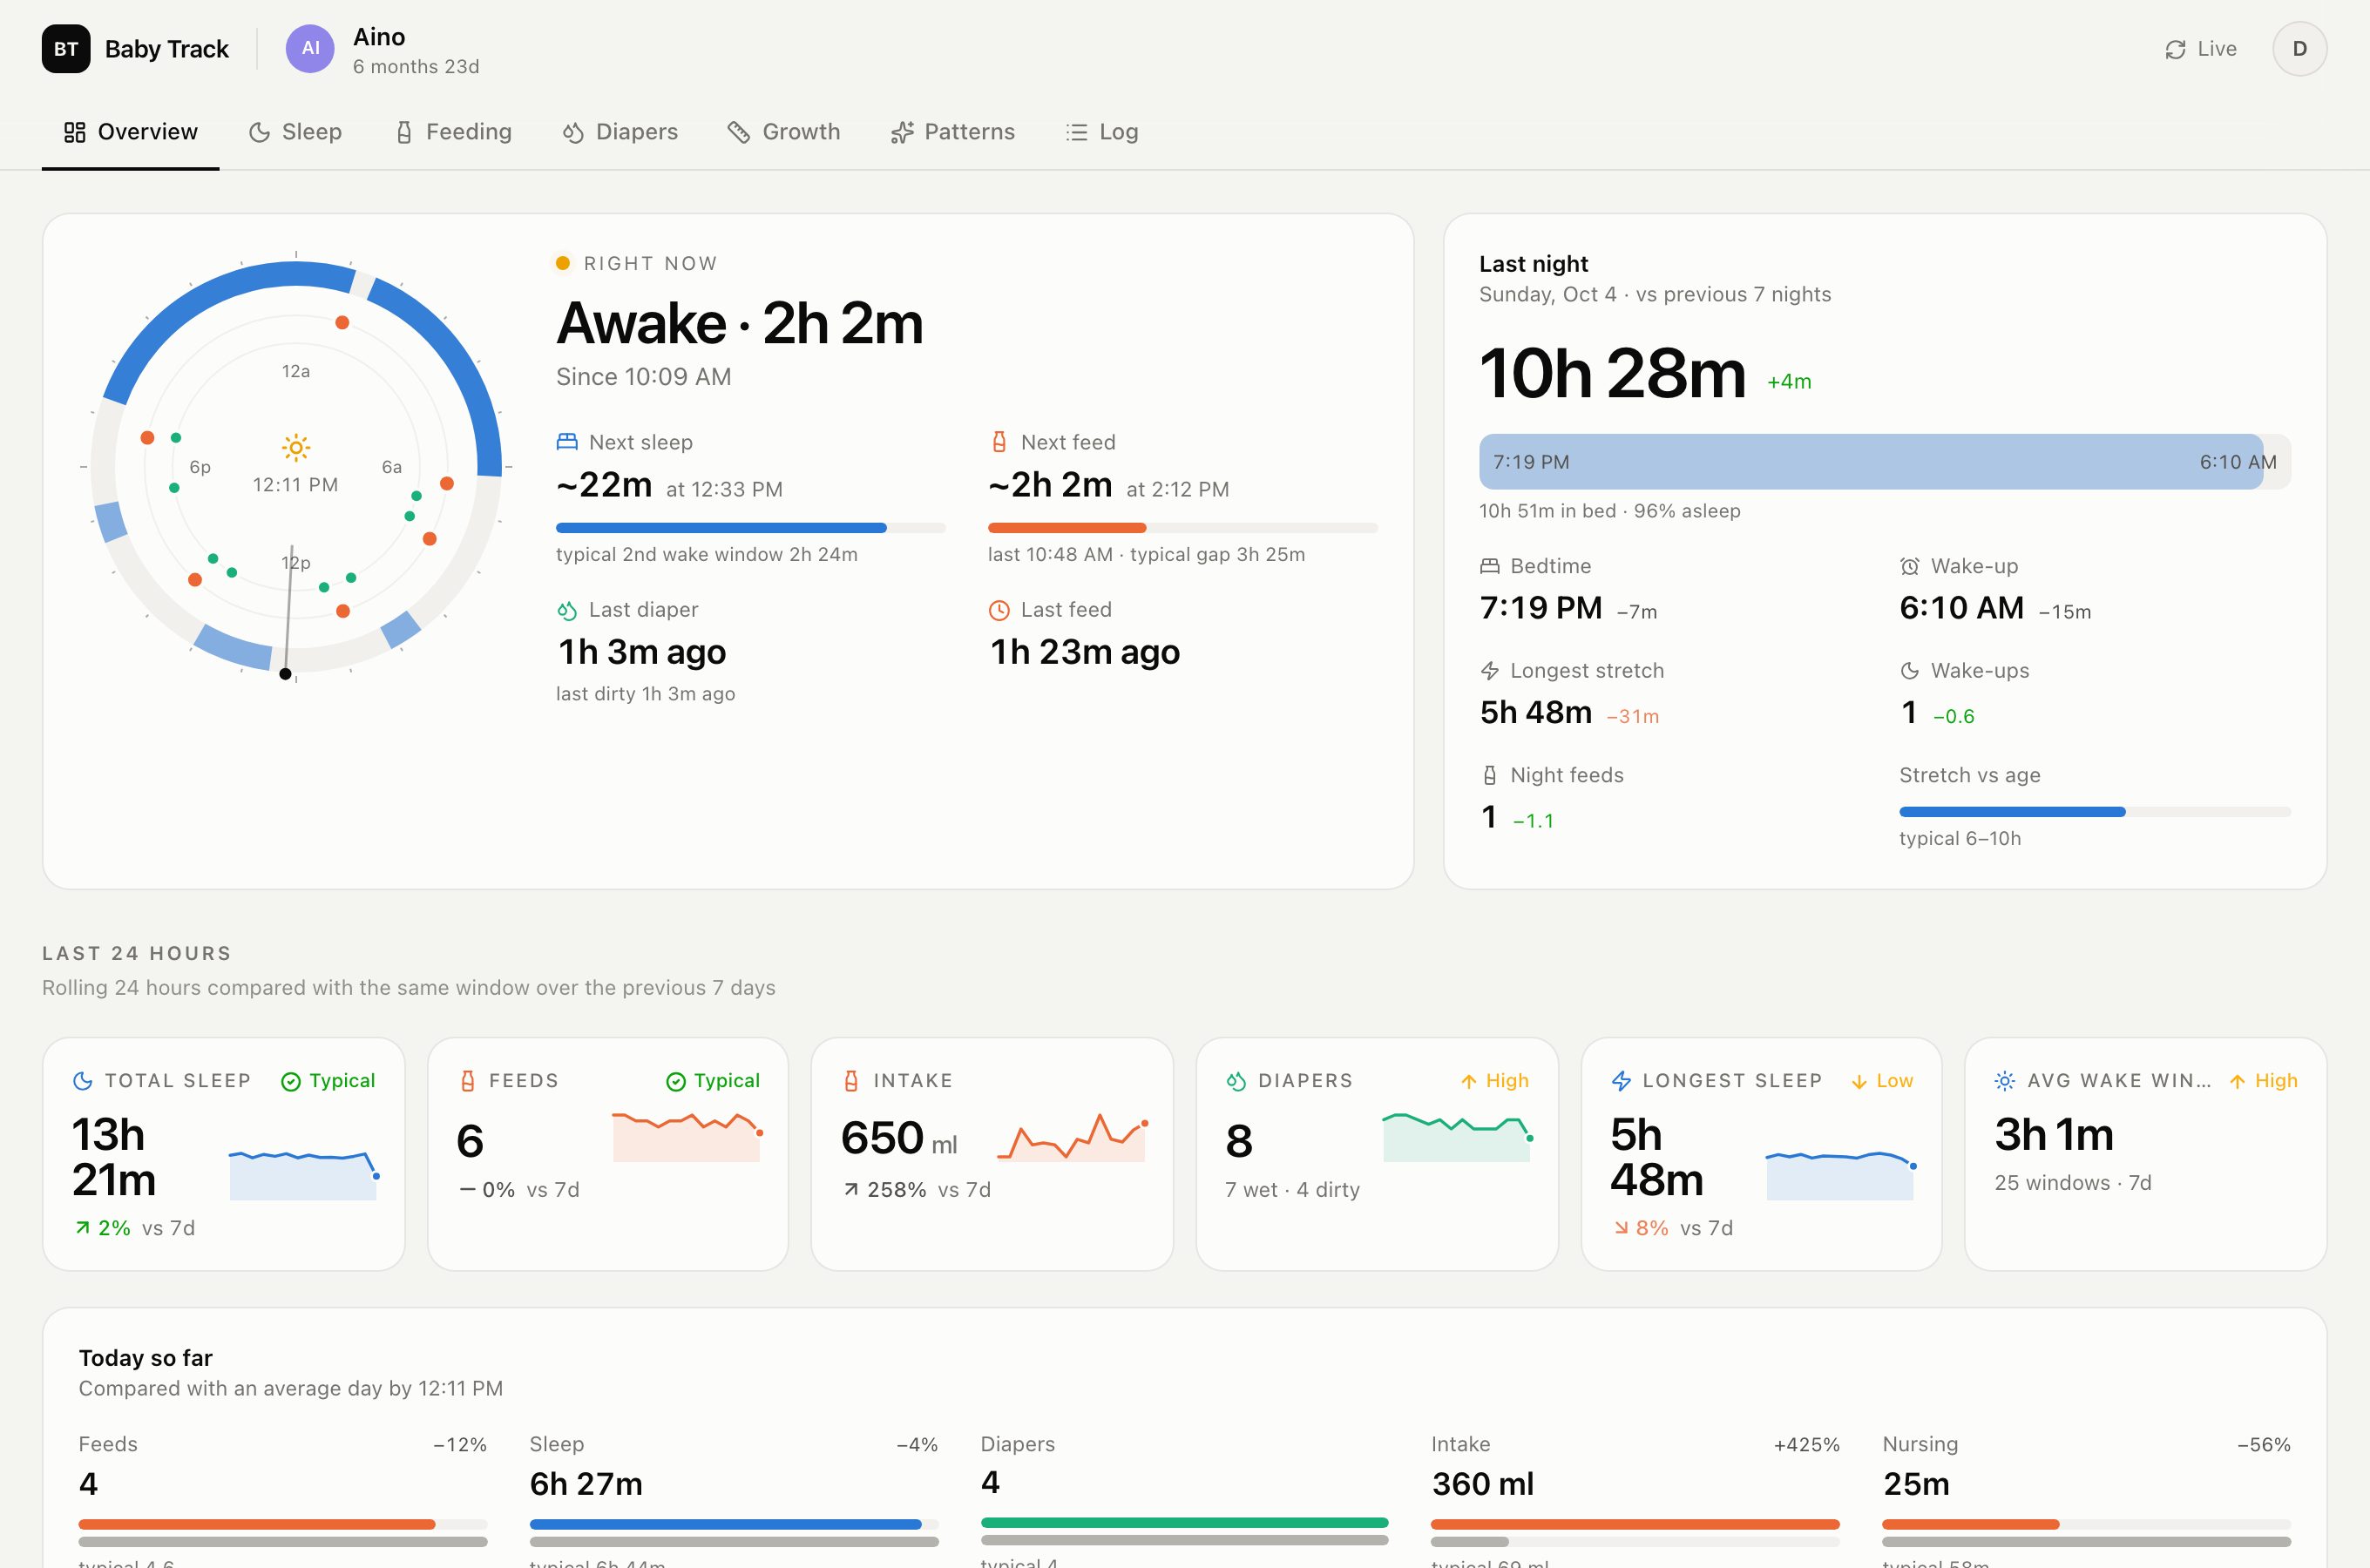Click the Awake 2h 2m status heading
Image resolution: width=2370 pixels, height=1568 pixels.
coord(740,323)
